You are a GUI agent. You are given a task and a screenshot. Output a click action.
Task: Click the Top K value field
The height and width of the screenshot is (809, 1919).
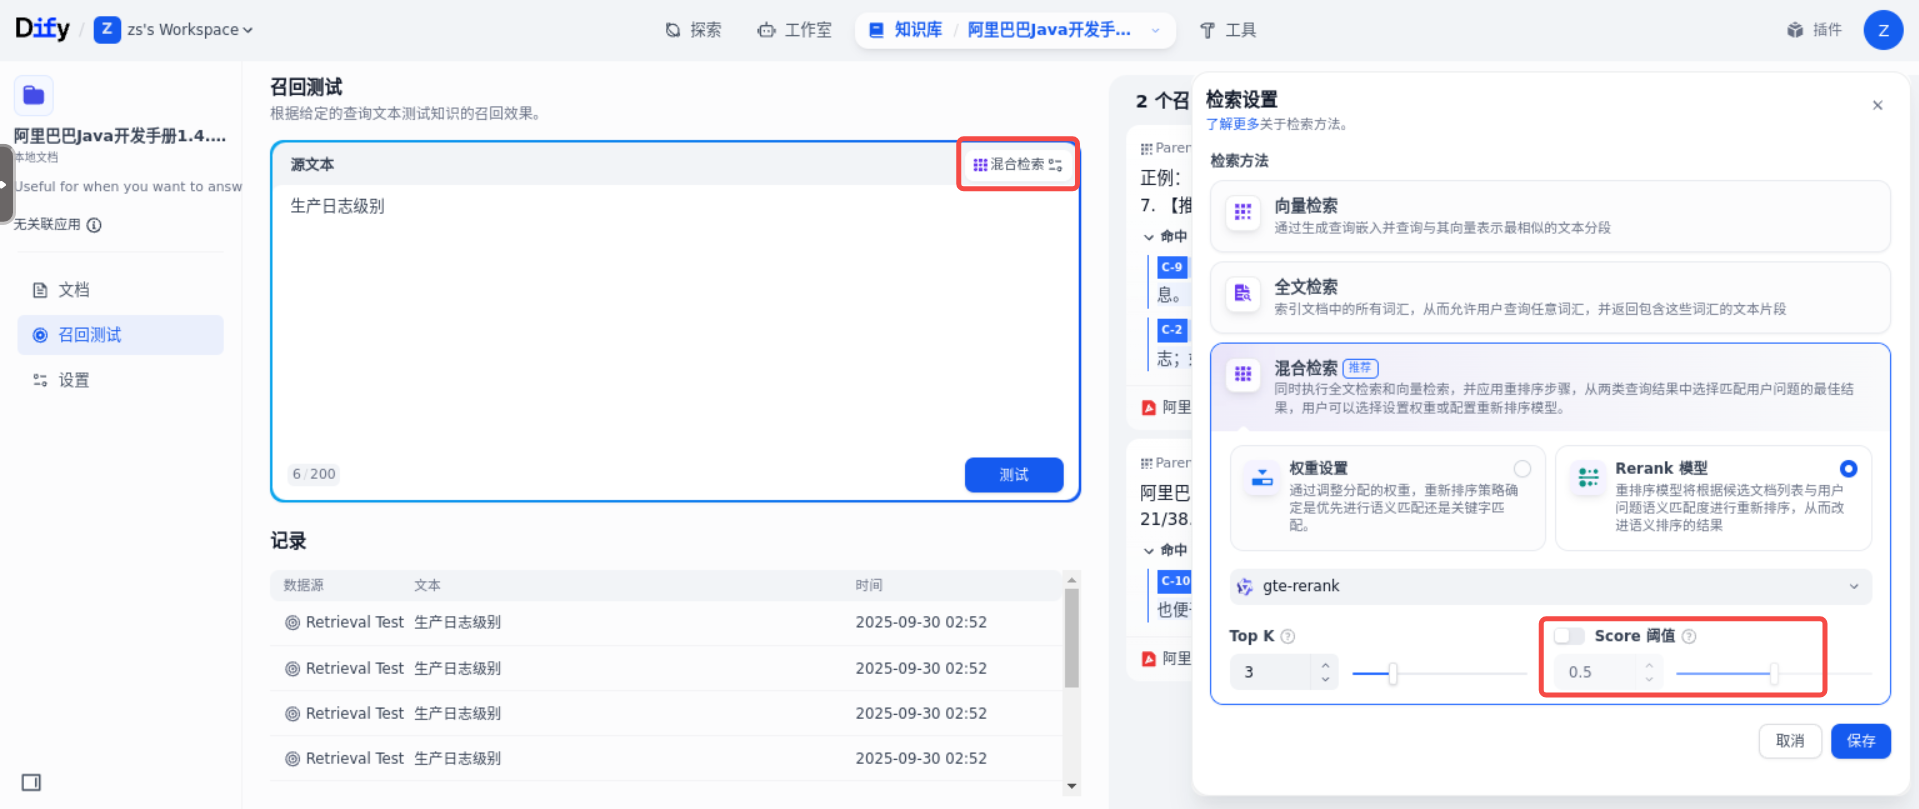[1272, 672]
